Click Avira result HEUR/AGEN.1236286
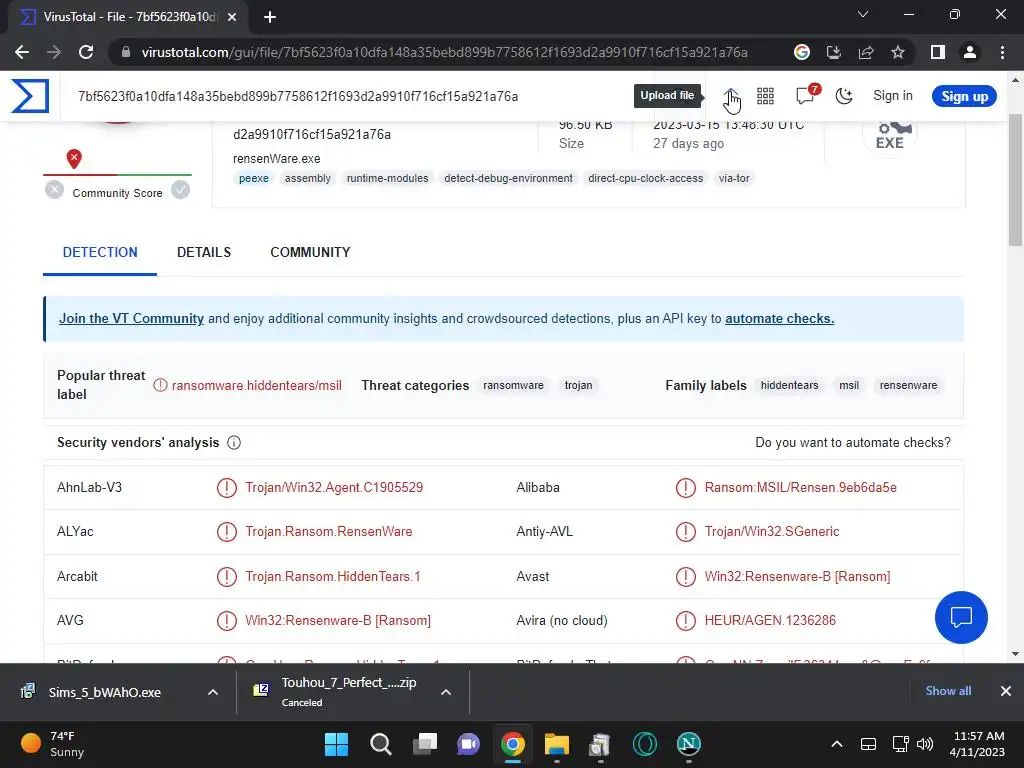 pos(770,620)
